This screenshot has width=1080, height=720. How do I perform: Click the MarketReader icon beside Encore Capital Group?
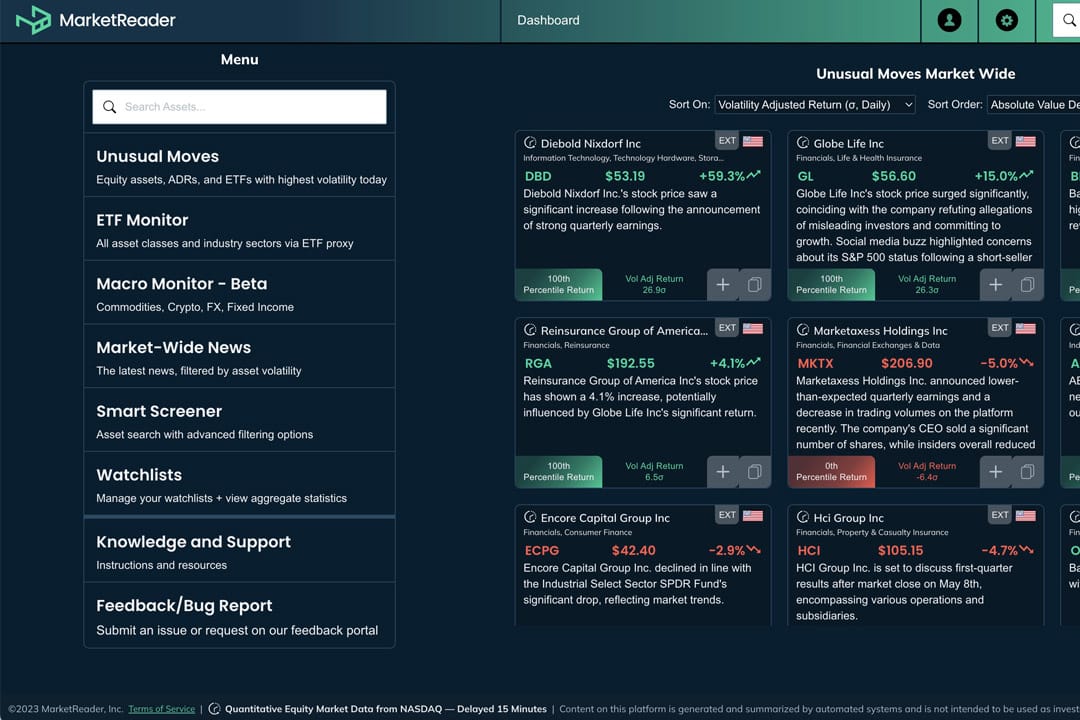tap(530, 517)
